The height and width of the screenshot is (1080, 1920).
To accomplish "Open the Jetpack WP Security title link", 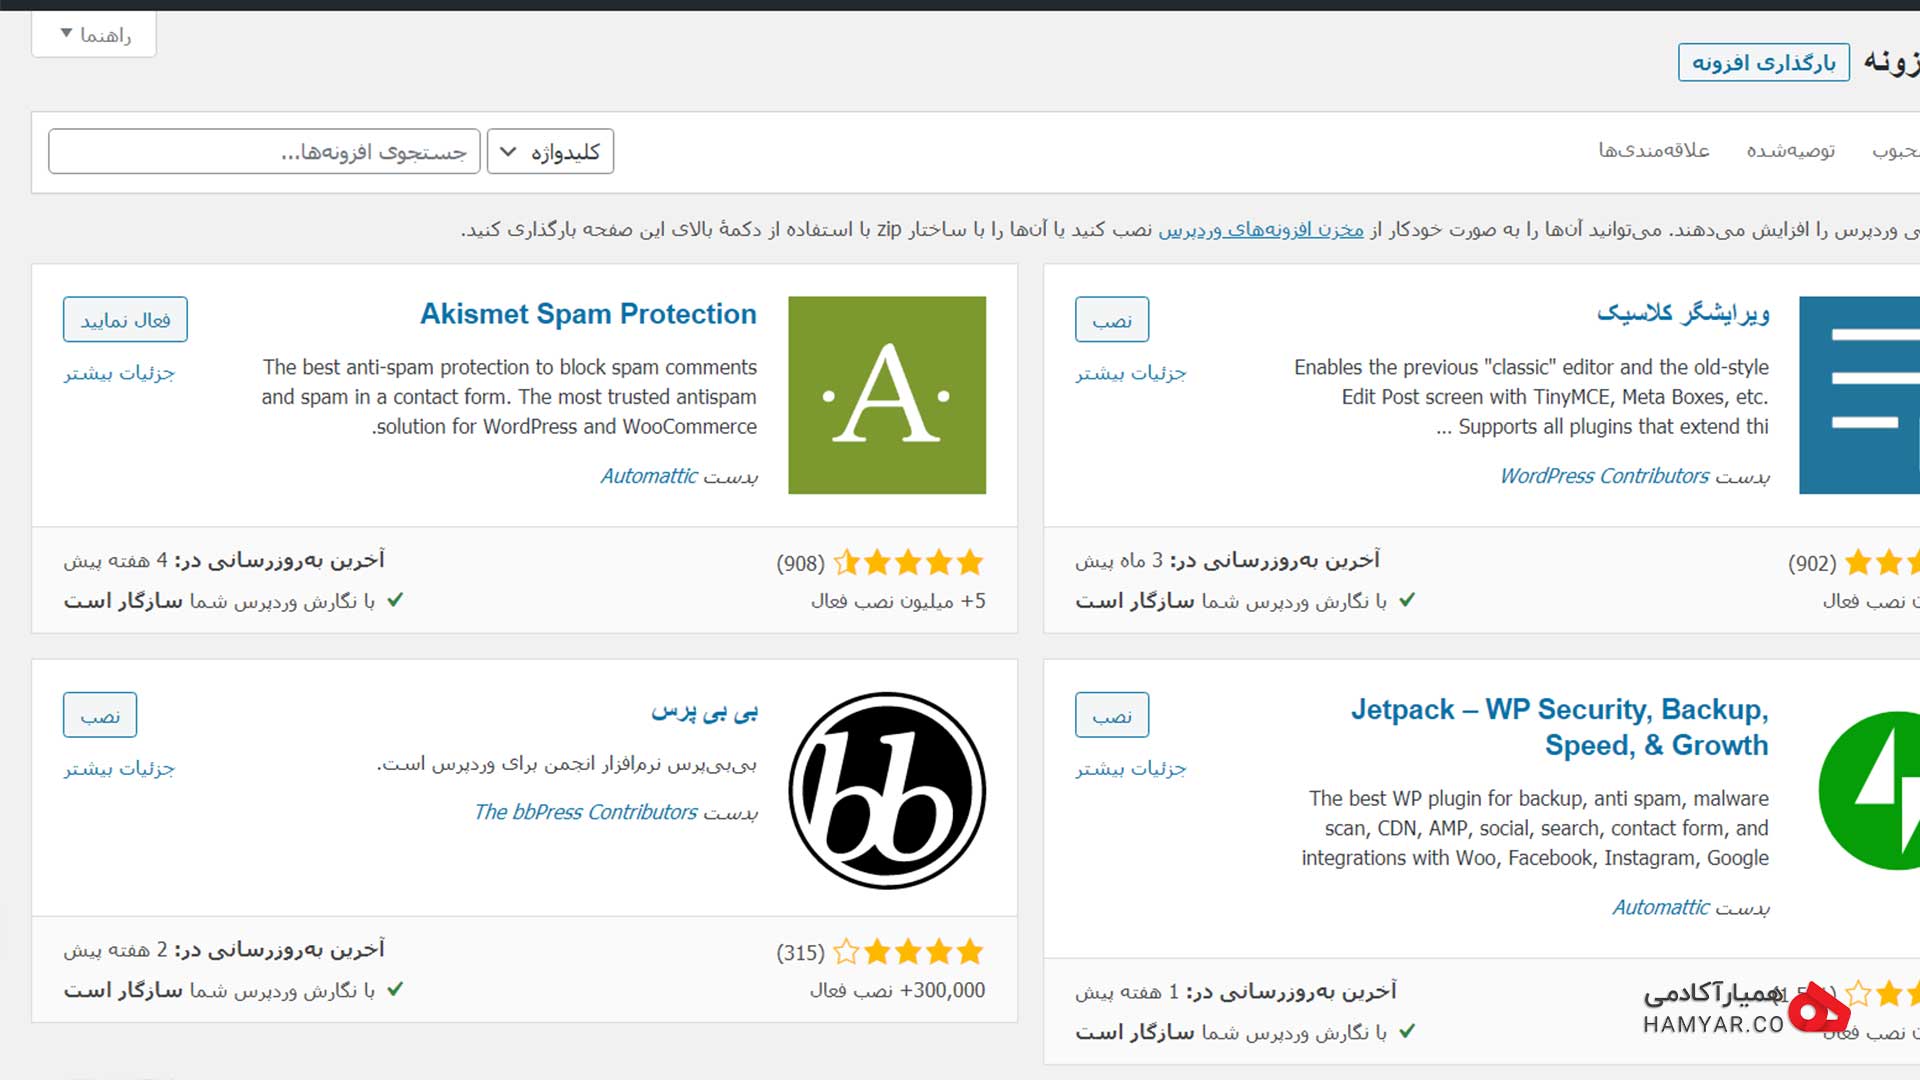I will point(1559,727).
